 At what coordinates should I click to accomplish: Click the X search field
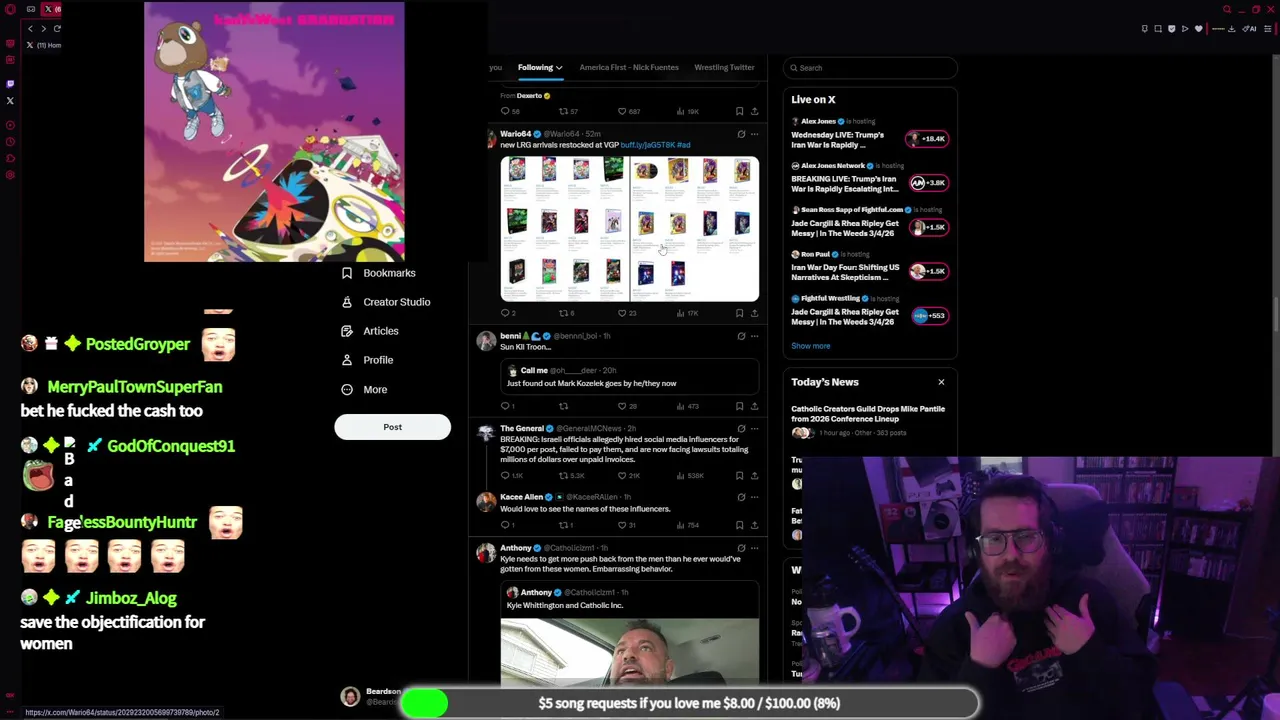point(870,68)
